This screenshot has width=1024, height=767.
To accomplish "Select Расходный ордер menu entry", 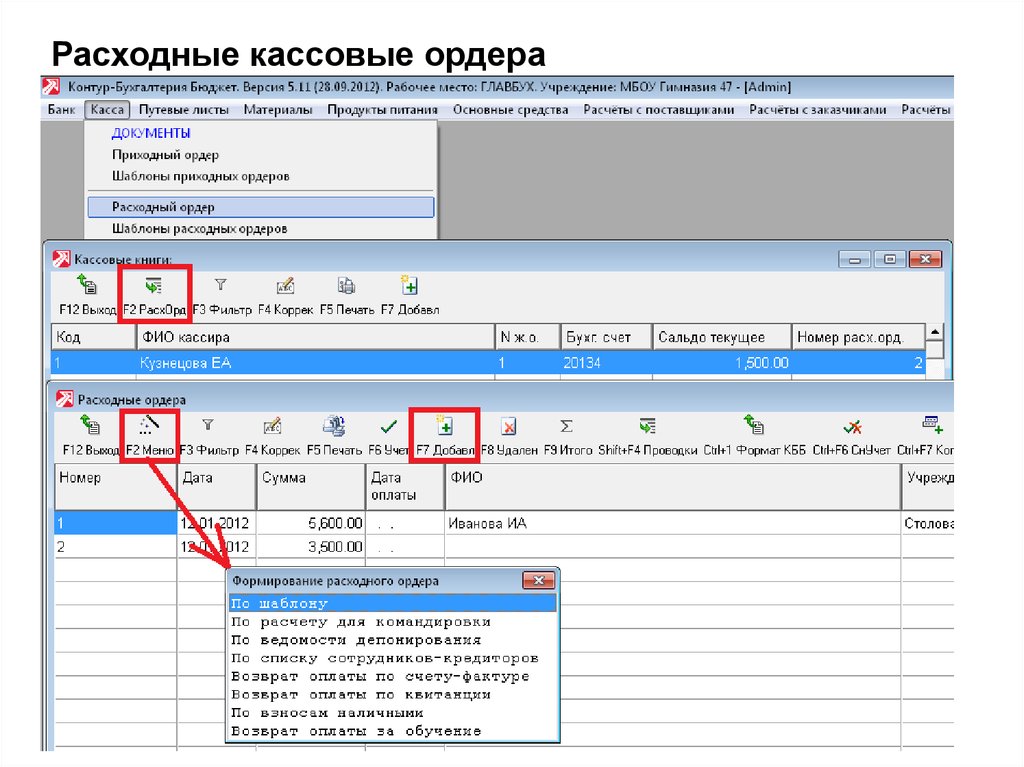I will point(163,207).
